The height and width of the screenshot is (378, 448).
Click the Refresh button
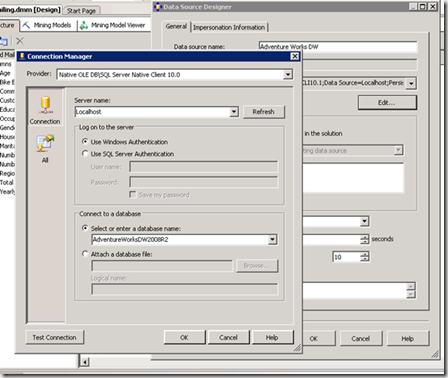point(264,112)
